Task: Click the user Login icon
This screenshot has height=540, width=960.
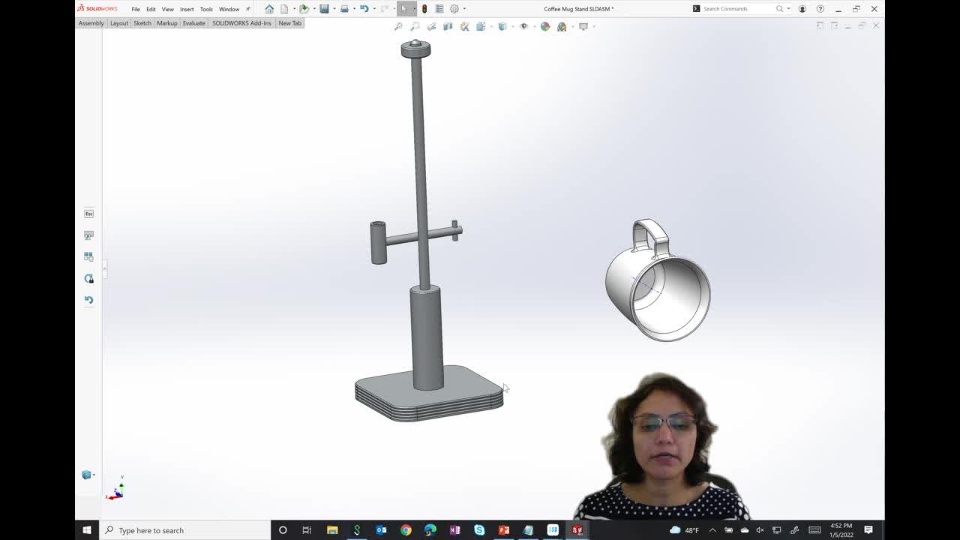Action: pos(802,9)
